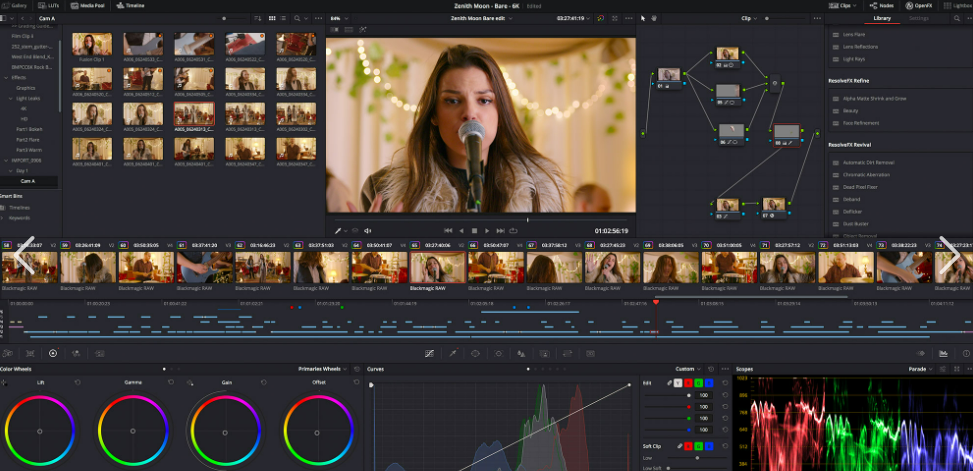Open the Blur/Sharpen palette icon
The image size is (973, 471).
(521, 353)
